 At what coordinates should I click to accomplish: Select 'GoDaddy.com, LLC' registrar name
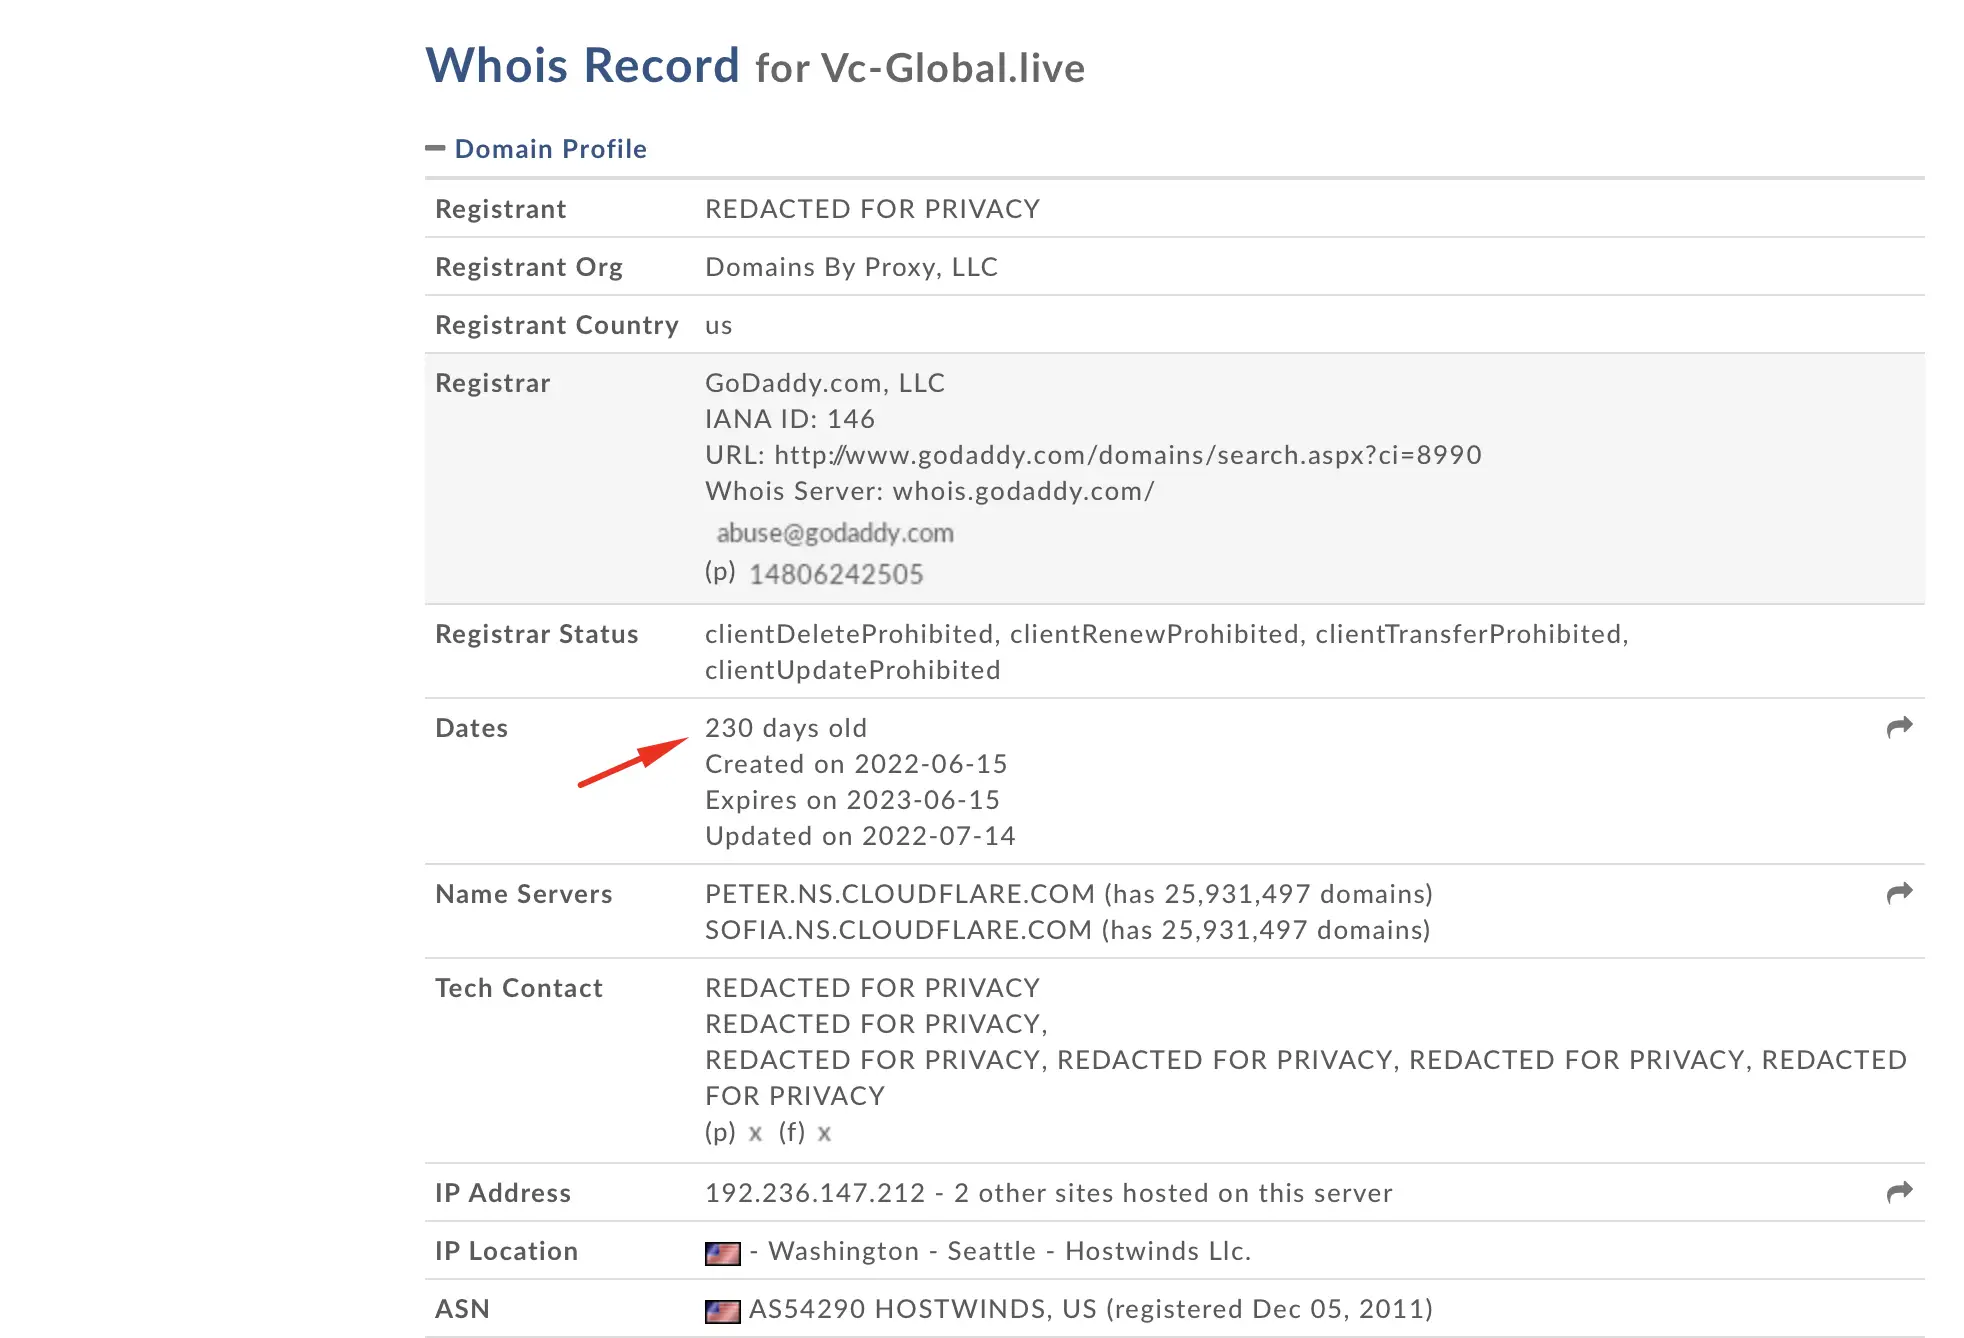coord(825,383)
